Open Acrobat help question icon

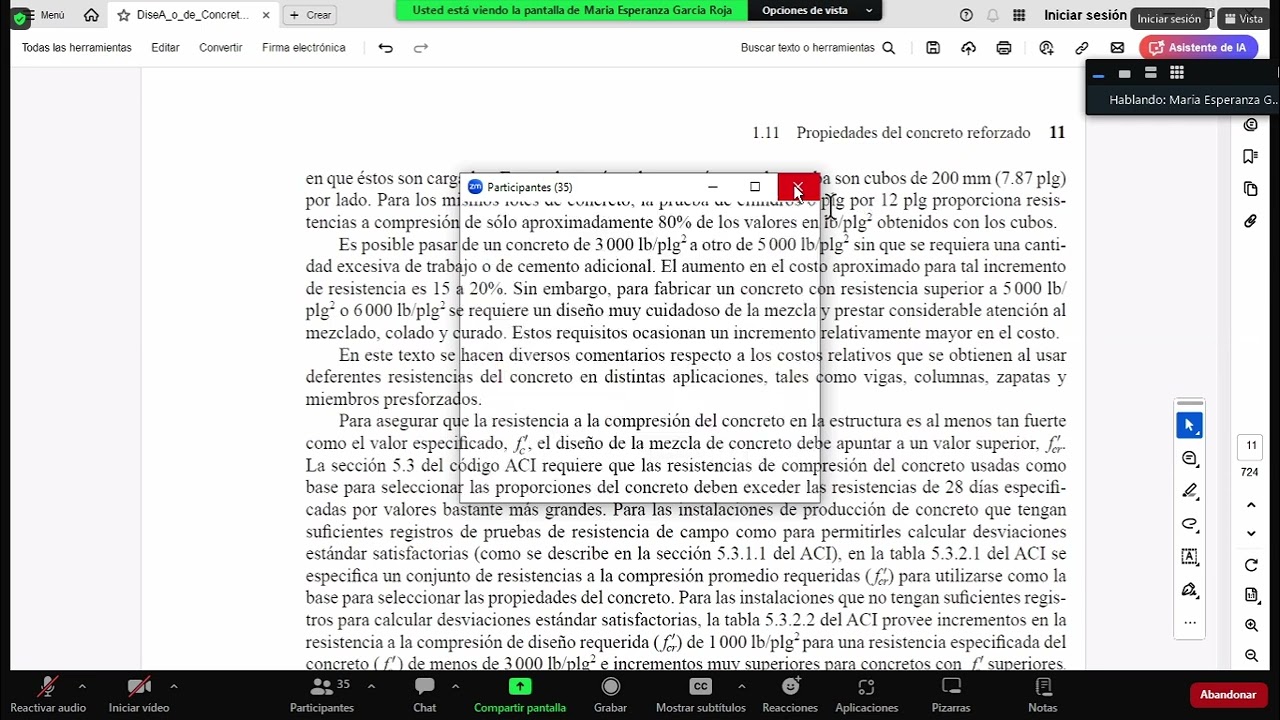pos(966,15)
